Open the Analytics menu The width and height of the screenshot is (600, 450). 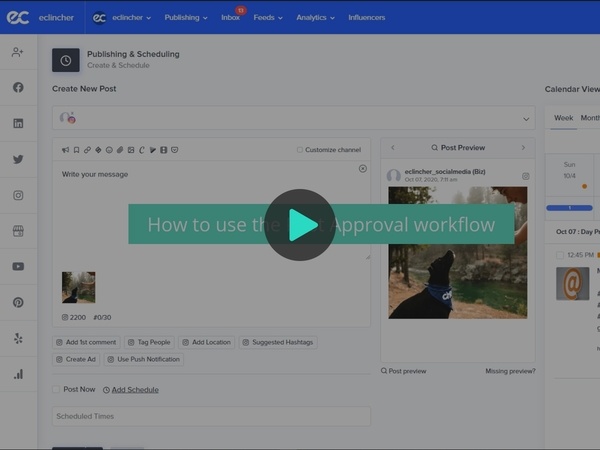315,18
